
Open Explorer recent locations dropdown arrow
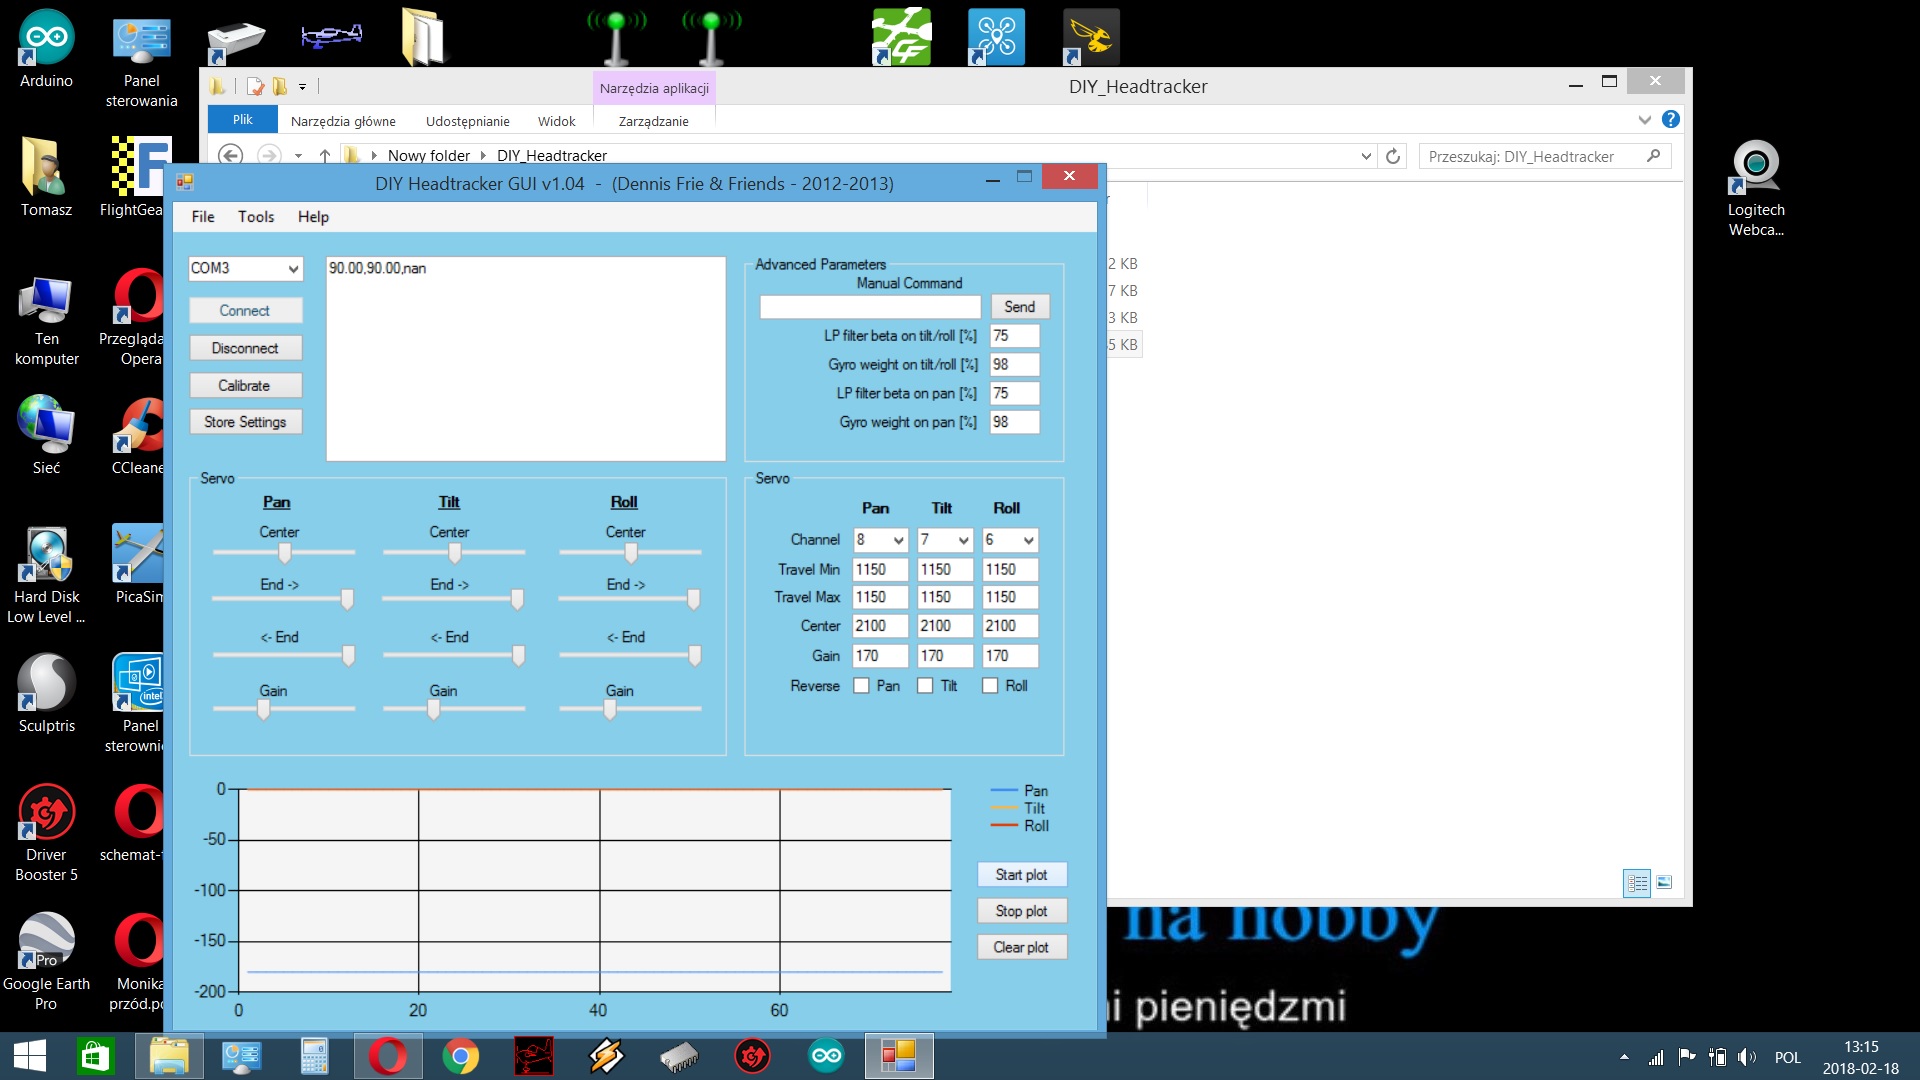point(298,156)
